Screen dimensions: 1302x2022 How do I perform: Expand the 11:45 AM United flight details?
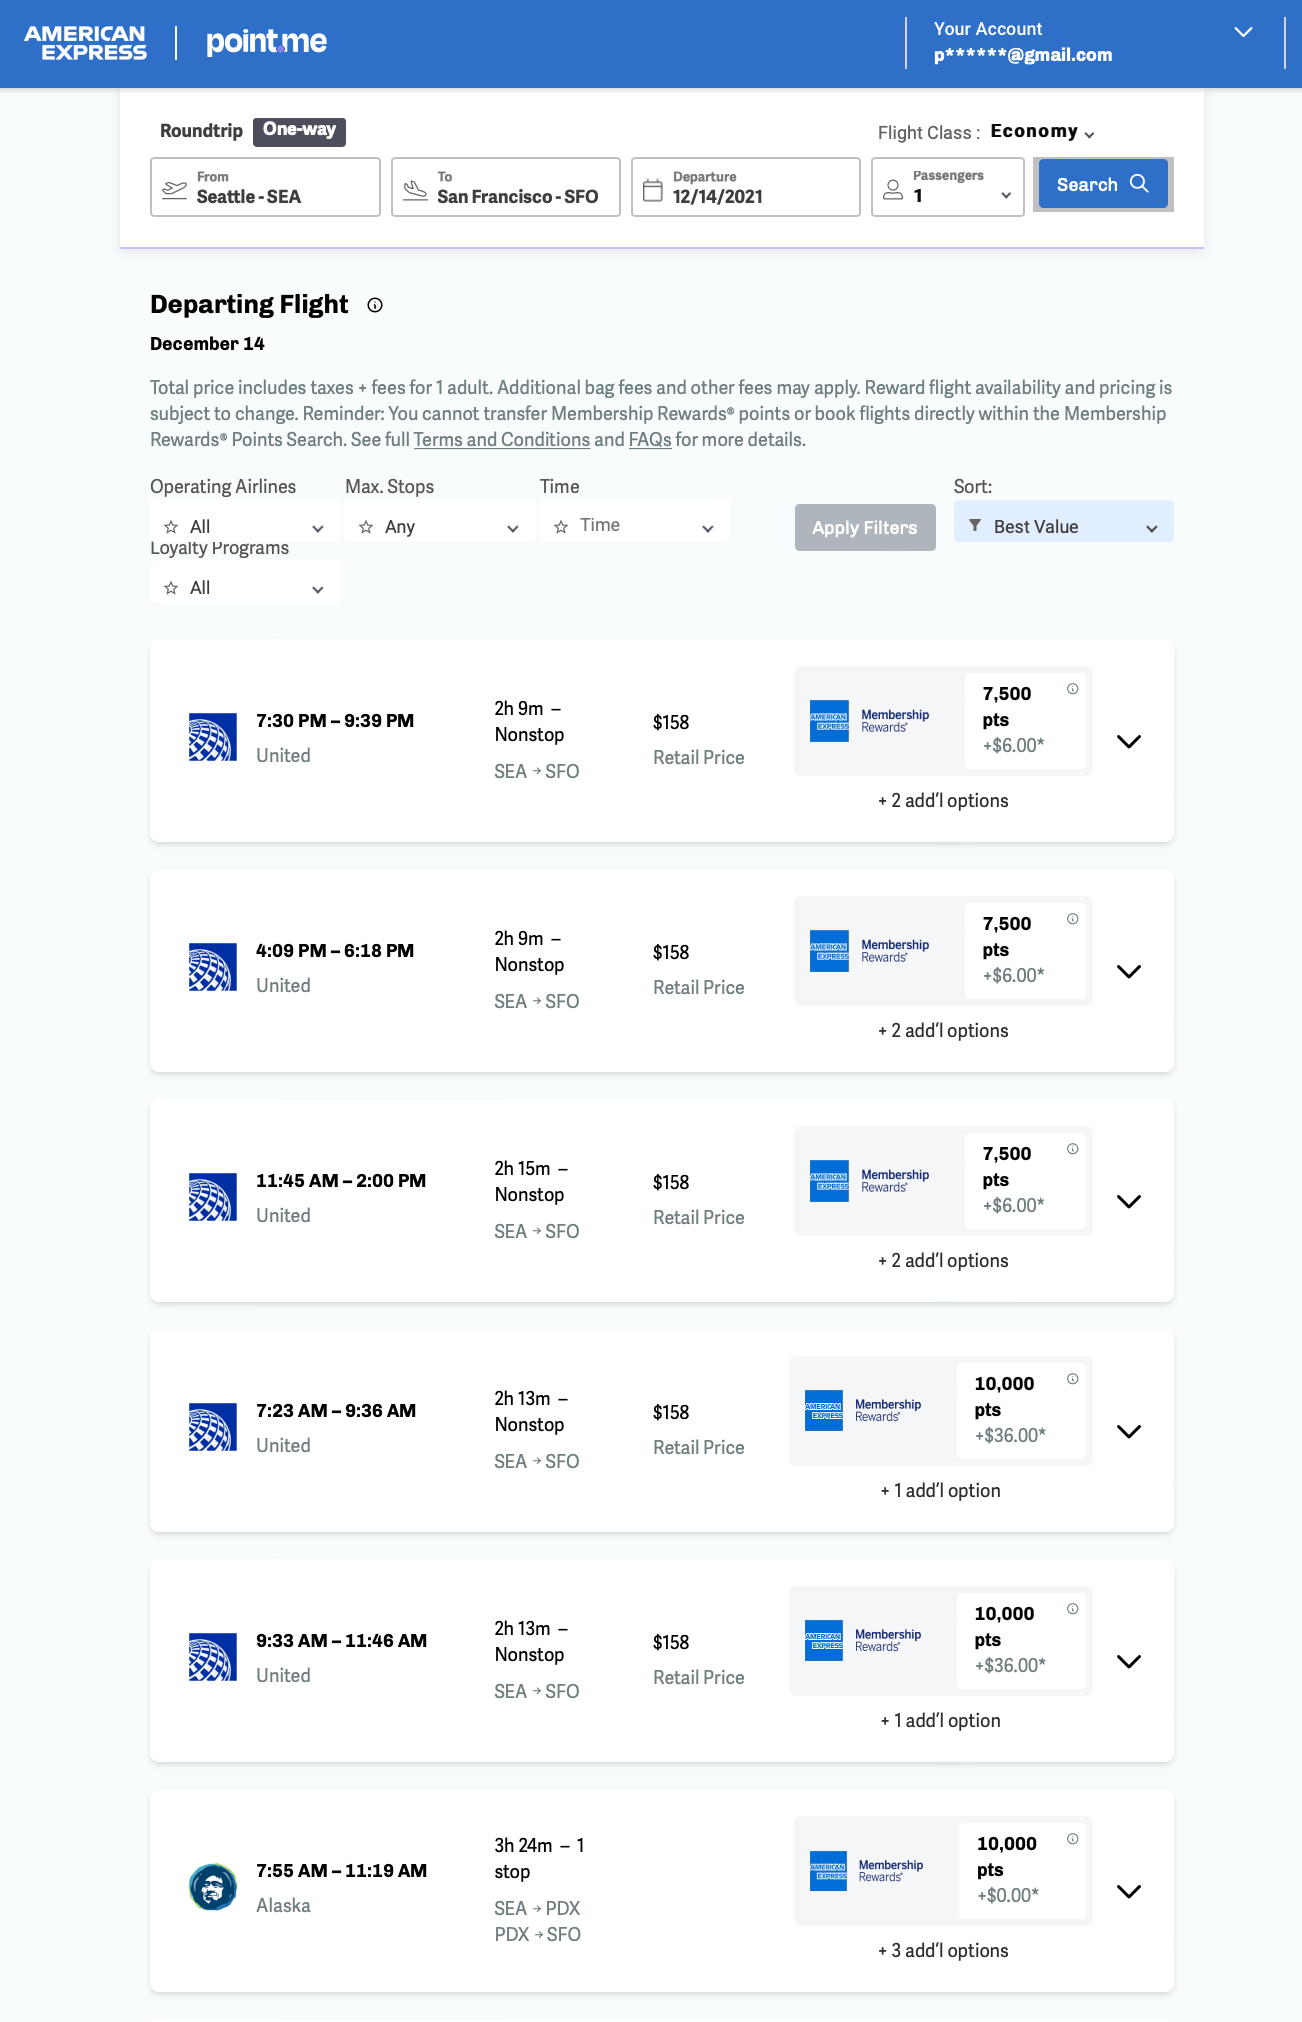click(x=1129, y=1202)
